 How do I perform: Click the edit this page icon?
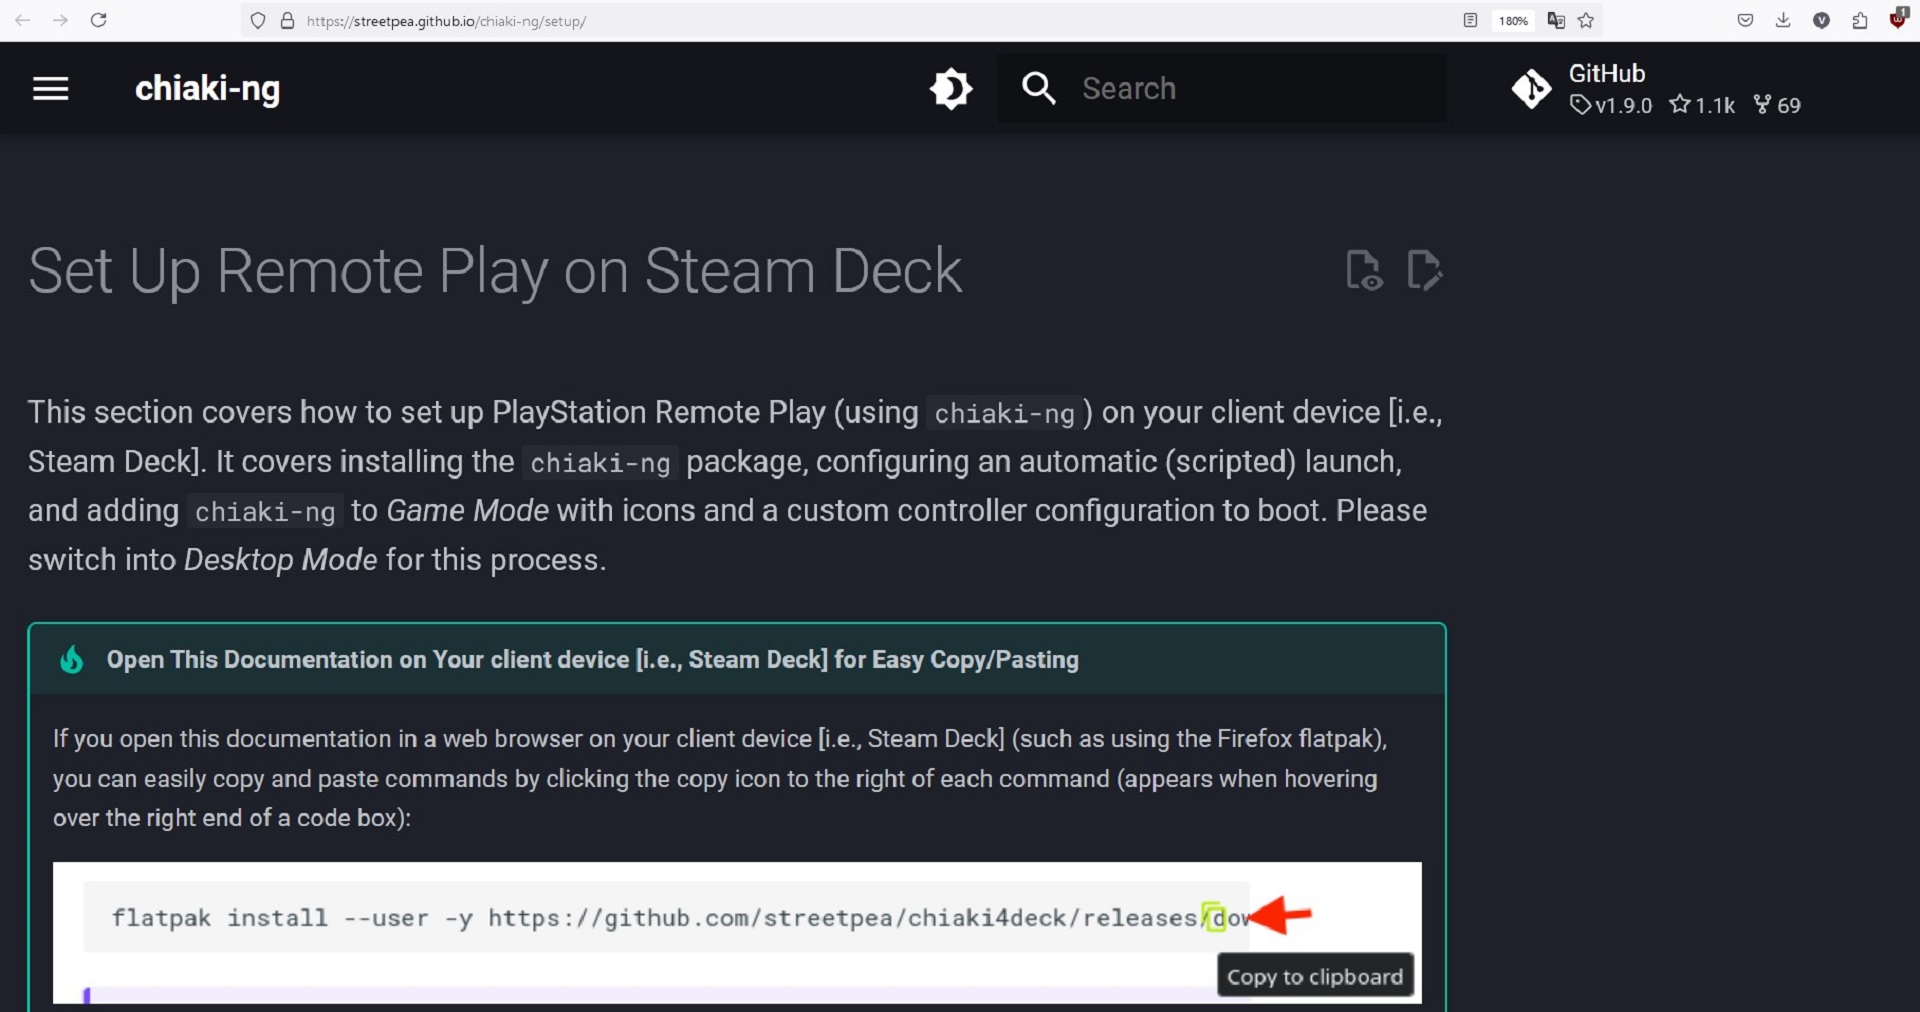1424,270
